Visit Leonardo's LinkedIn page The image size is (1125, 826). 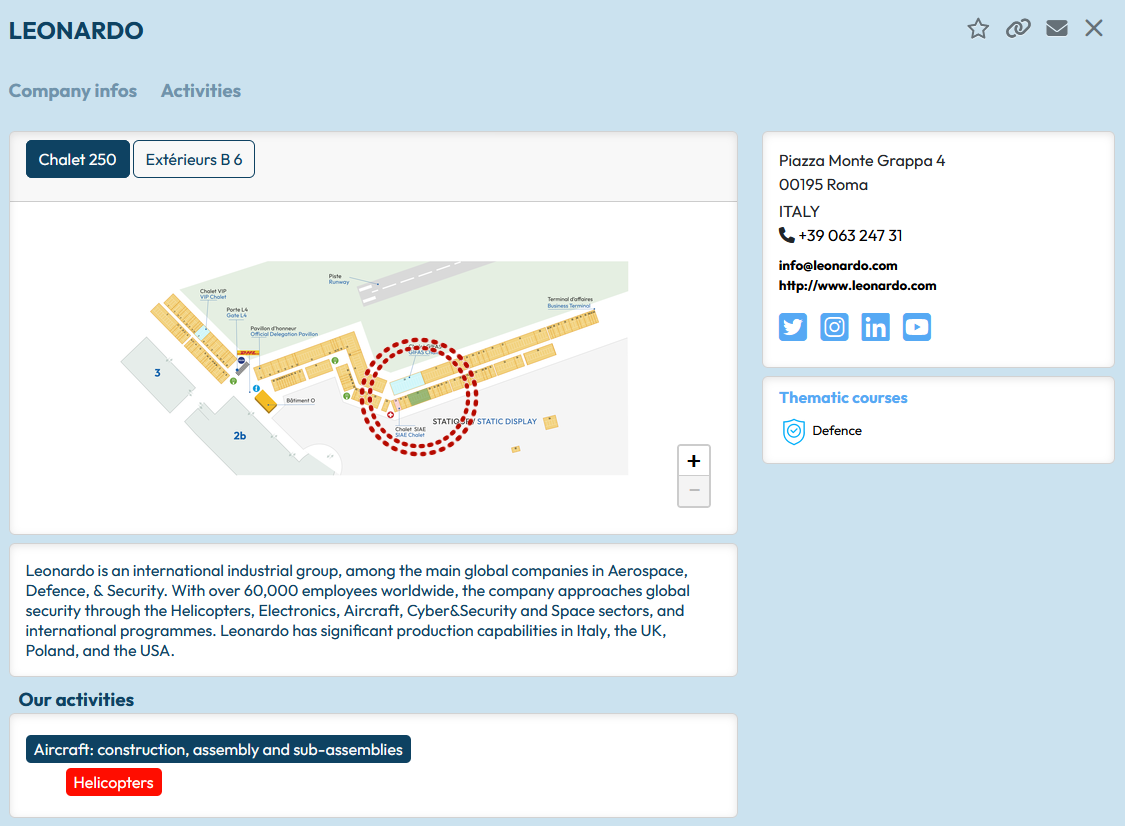875,327
